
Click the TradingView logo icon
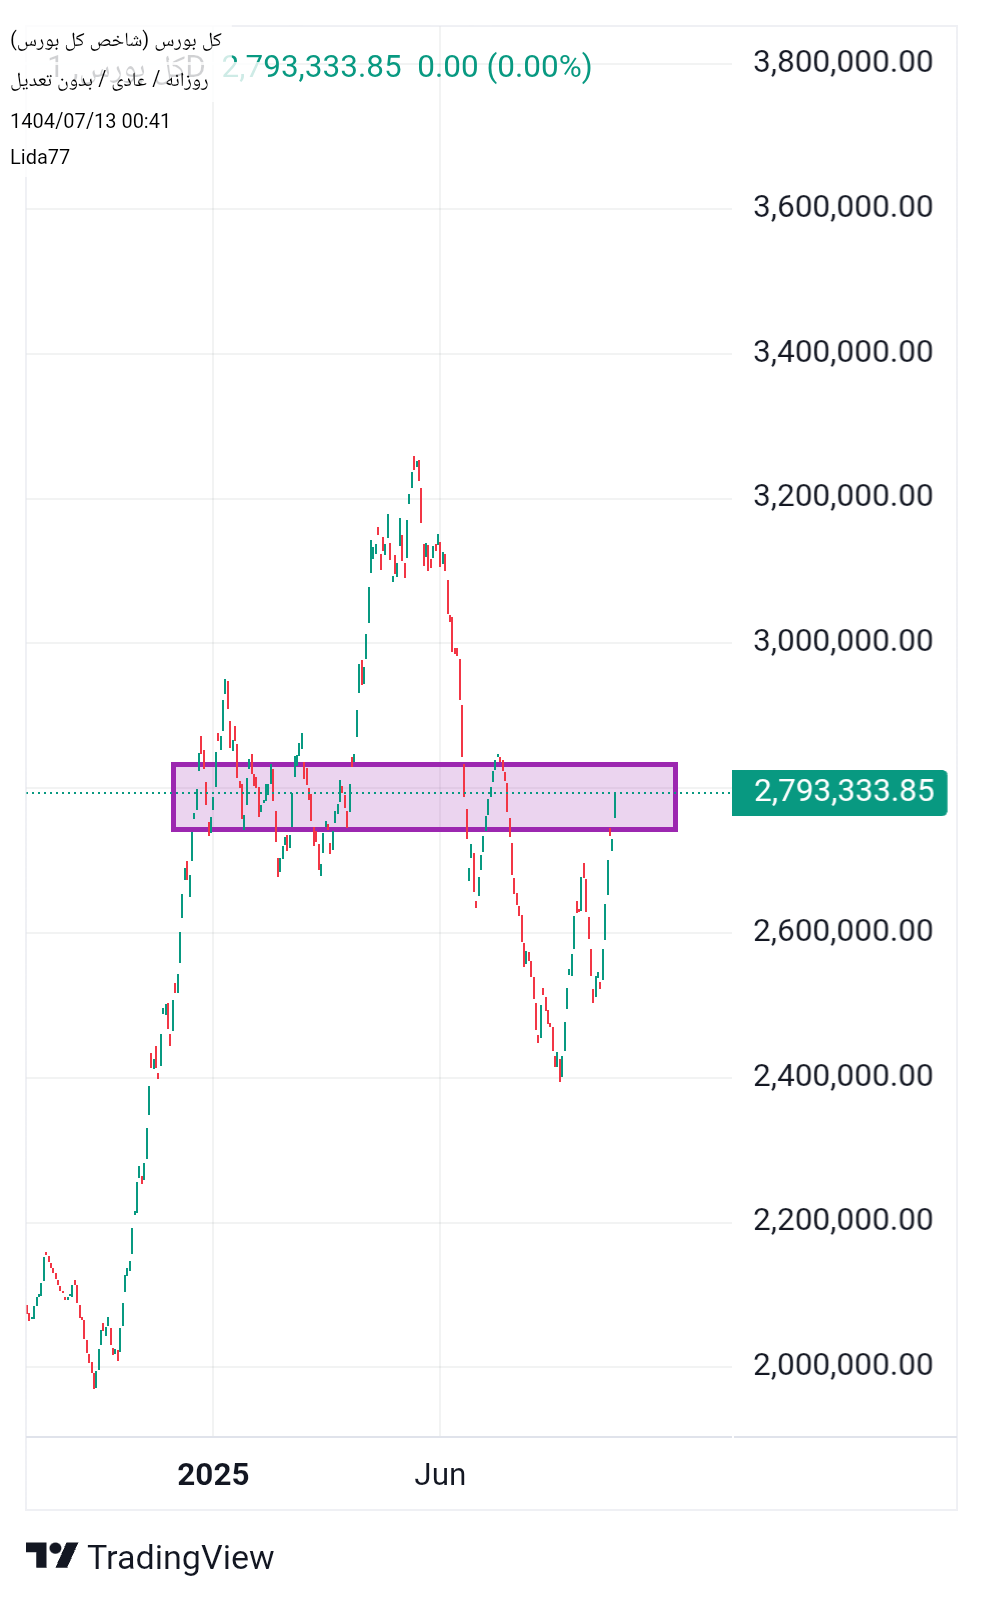click(x=51, y=1556)
